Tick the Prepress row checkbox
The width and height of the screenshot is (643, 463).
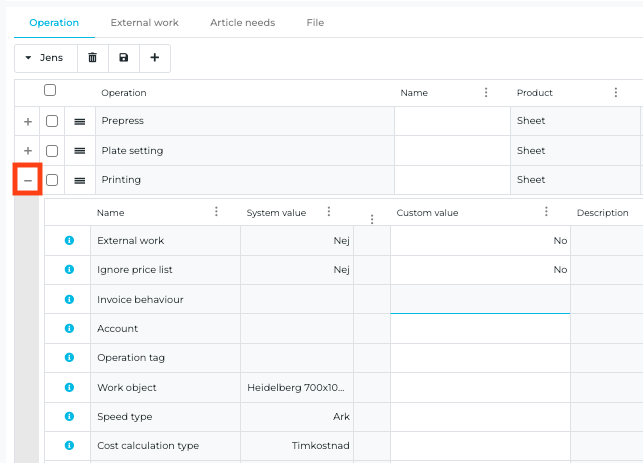click(x=52, y=121)
